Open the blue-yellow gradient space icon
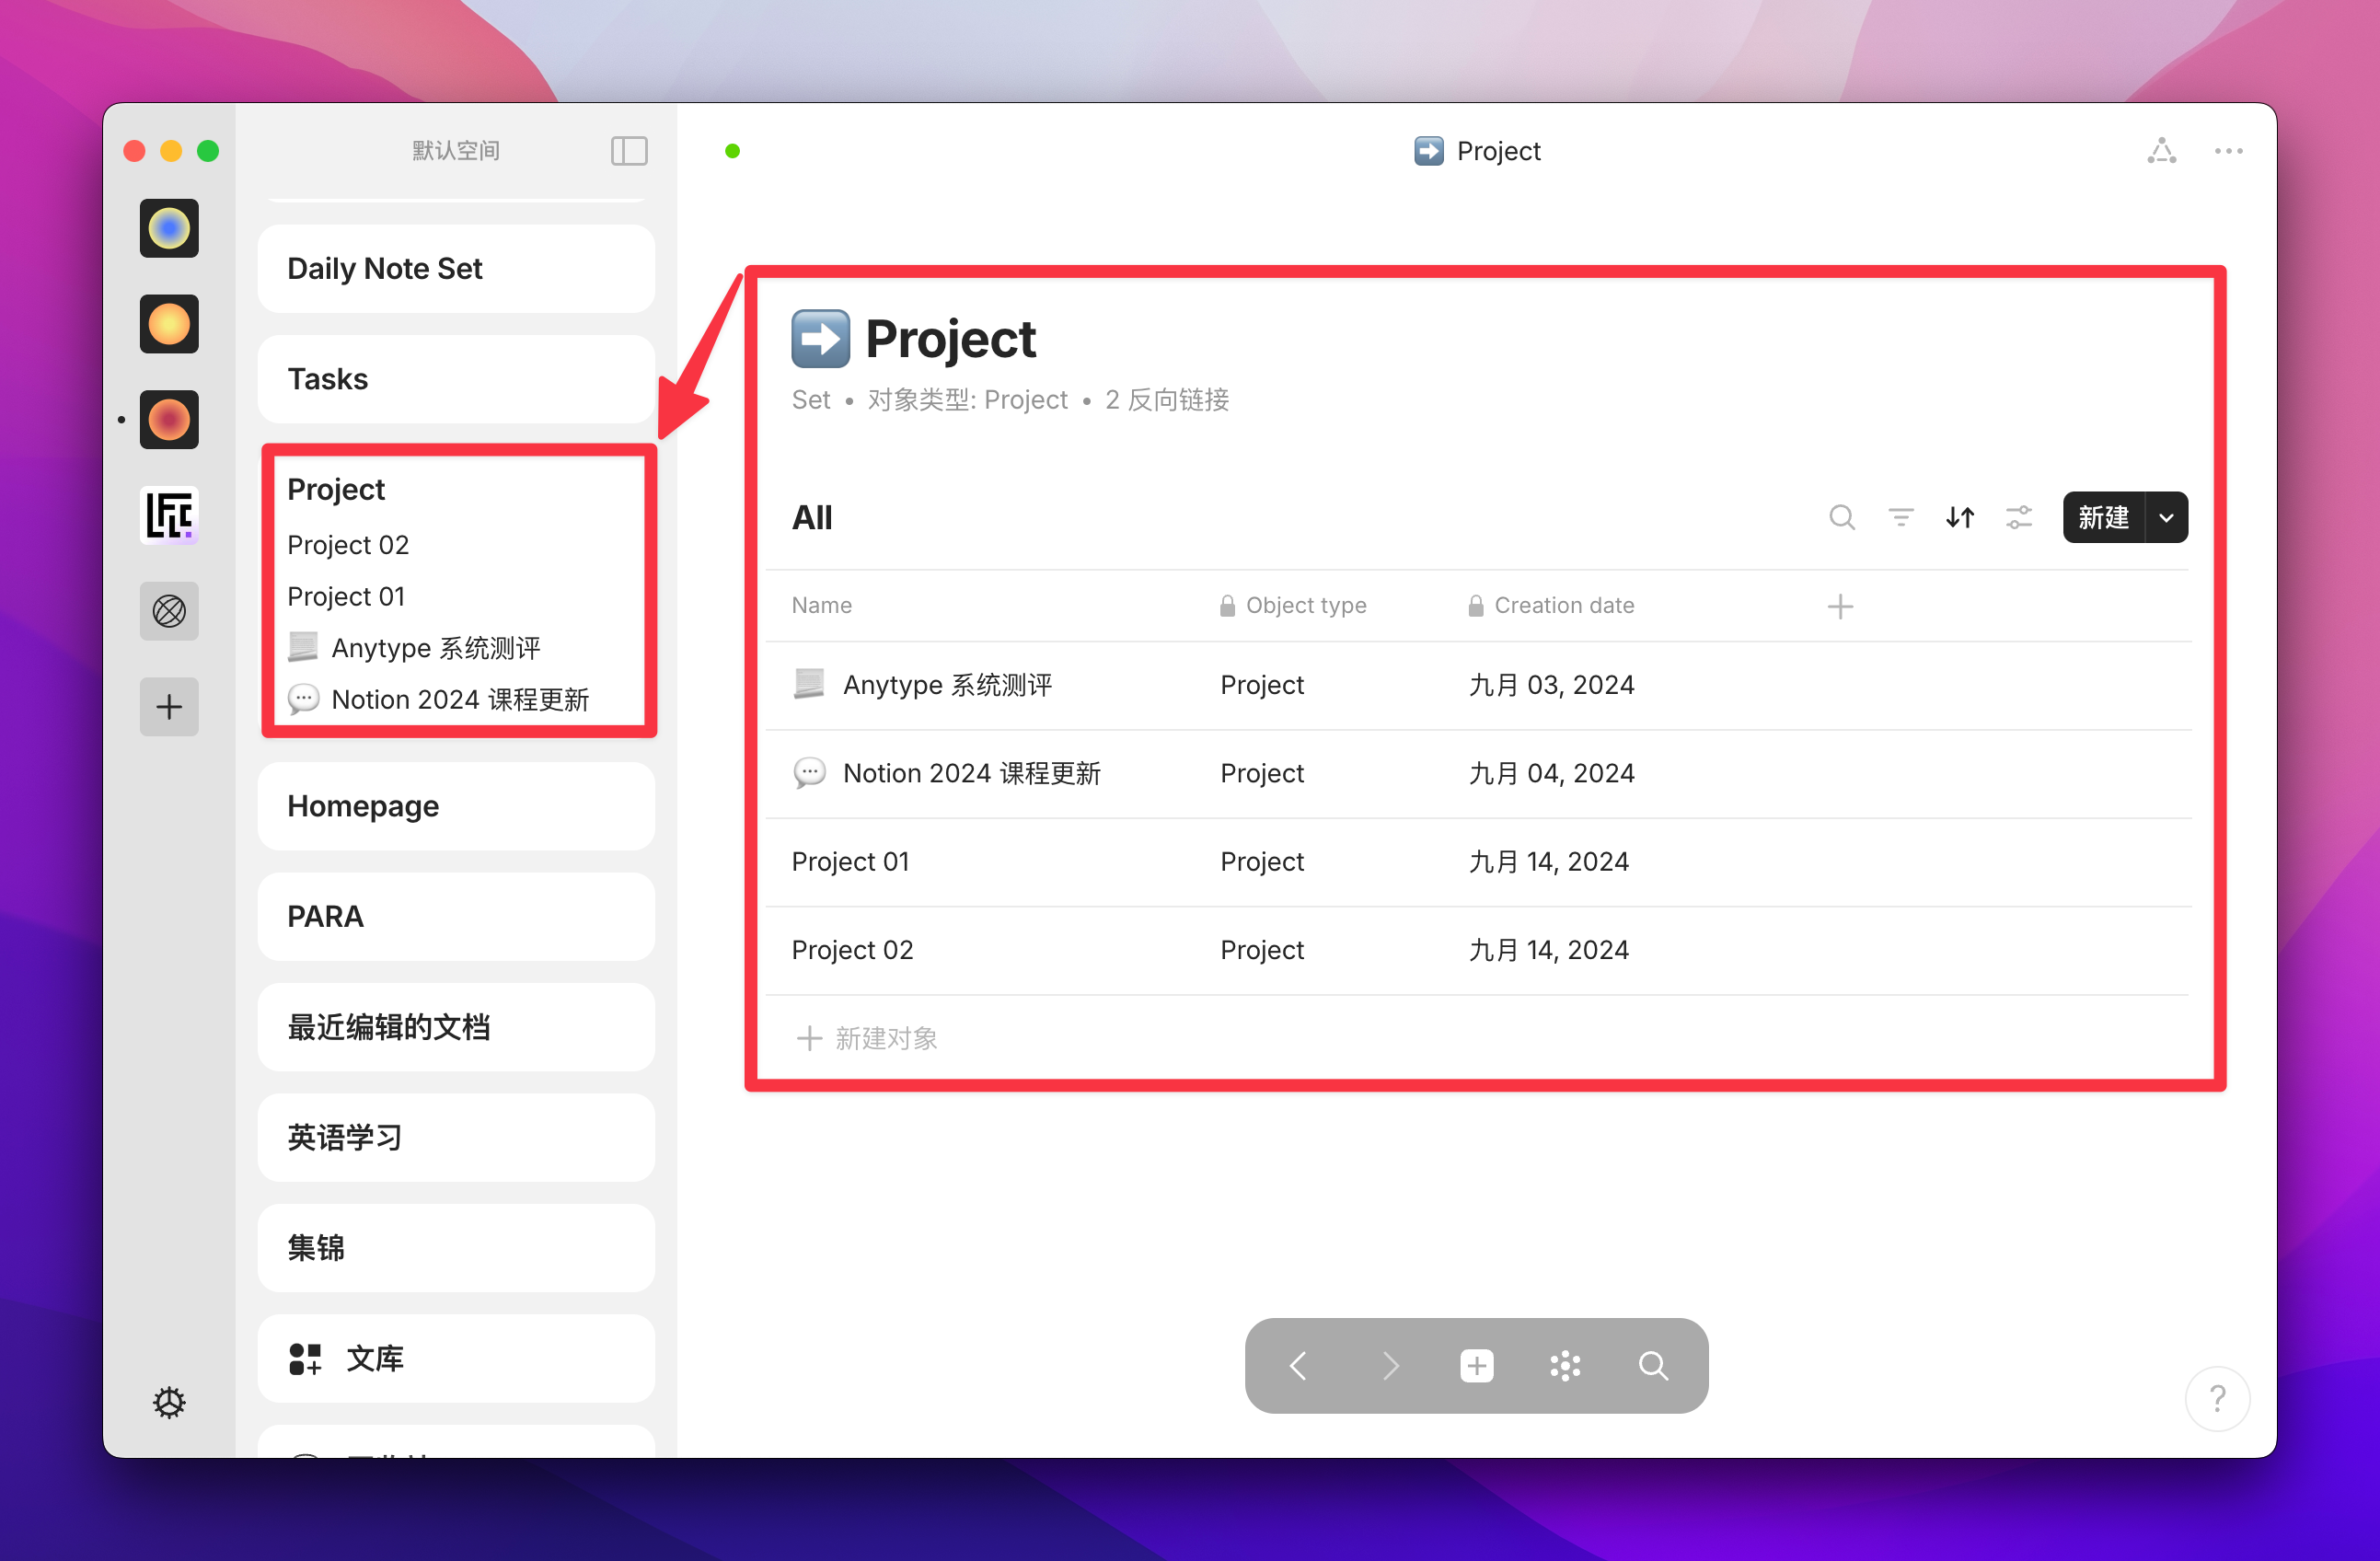Viewport: 2380px width, 1561px height. point(169,228)
